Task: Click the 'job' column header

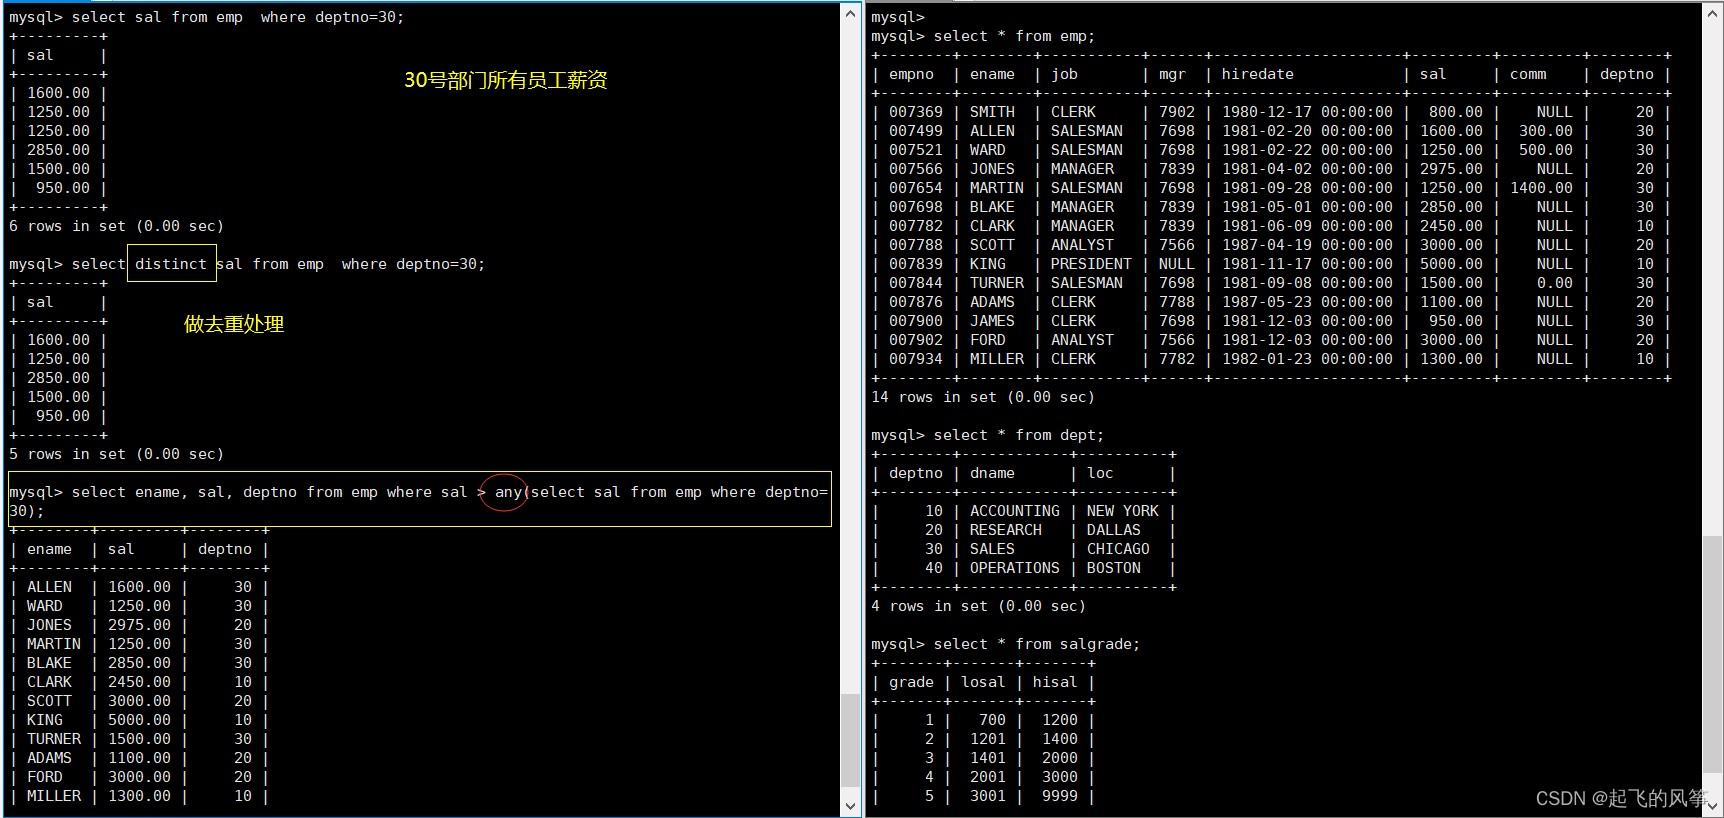Action: (1064, 74)
